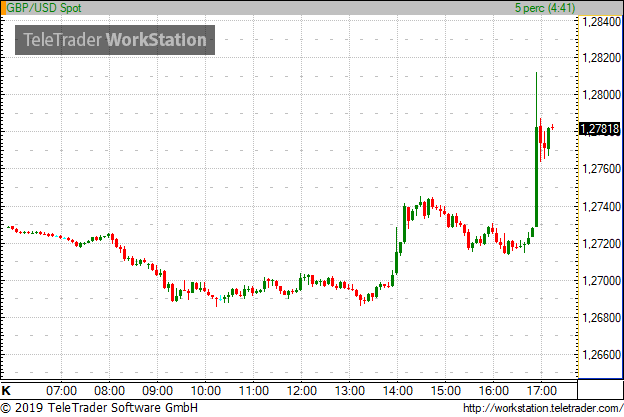The height and width of the screenshot is (417, 624).
Task: Click the 14:00 time axis label
Action: (398, 391)
